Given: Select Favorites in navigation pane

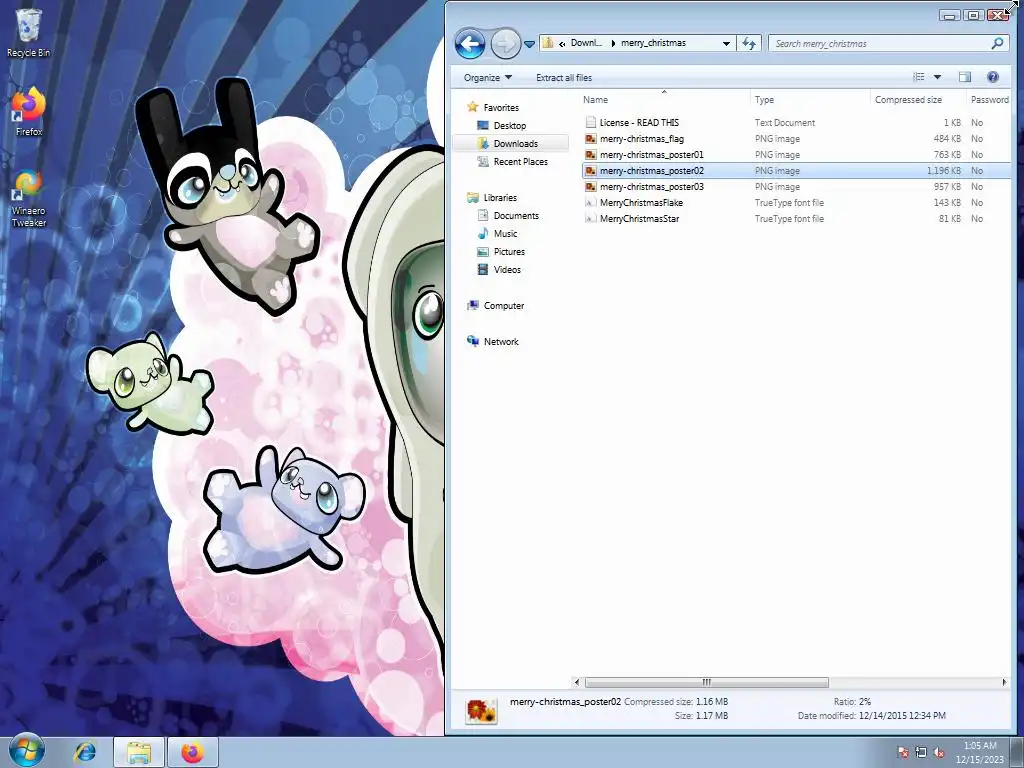Looking at the screenshot, I should point(501,107).
